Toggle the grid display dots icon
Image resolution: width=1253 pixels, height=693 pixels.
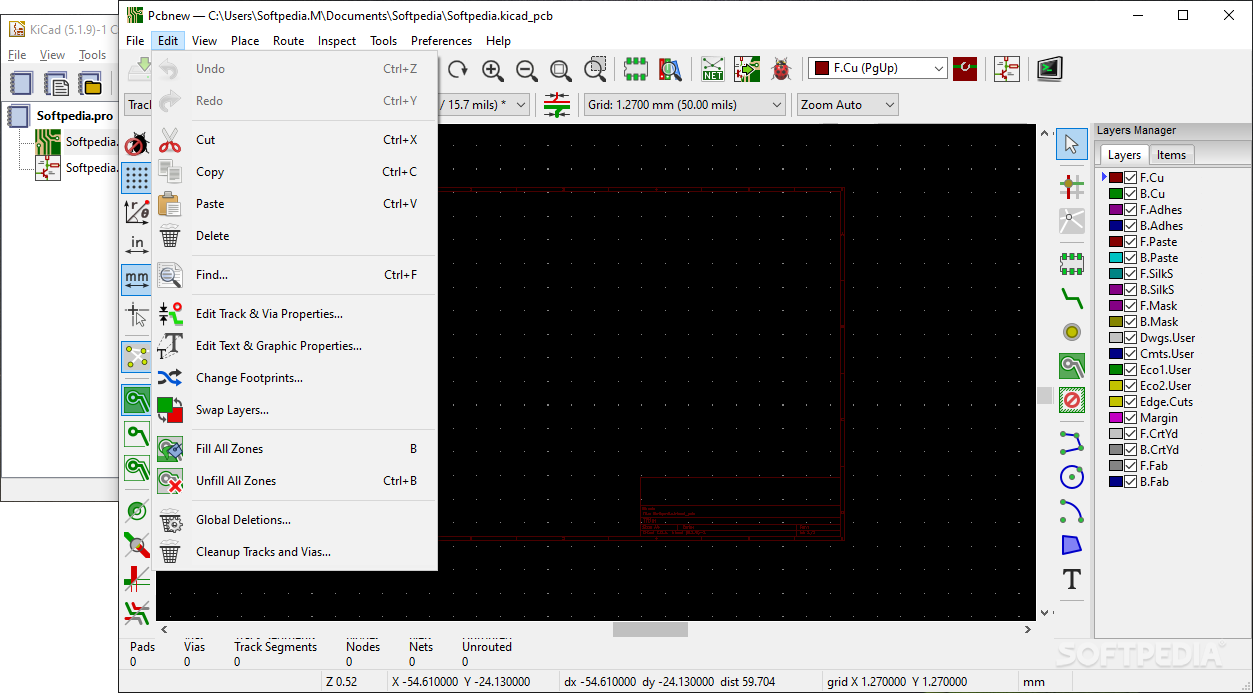(137, 178)
